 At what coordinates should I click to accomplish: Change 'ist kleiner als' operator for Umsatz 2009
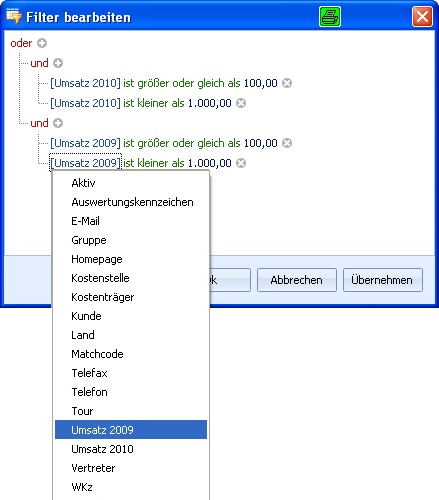[154, 163]
